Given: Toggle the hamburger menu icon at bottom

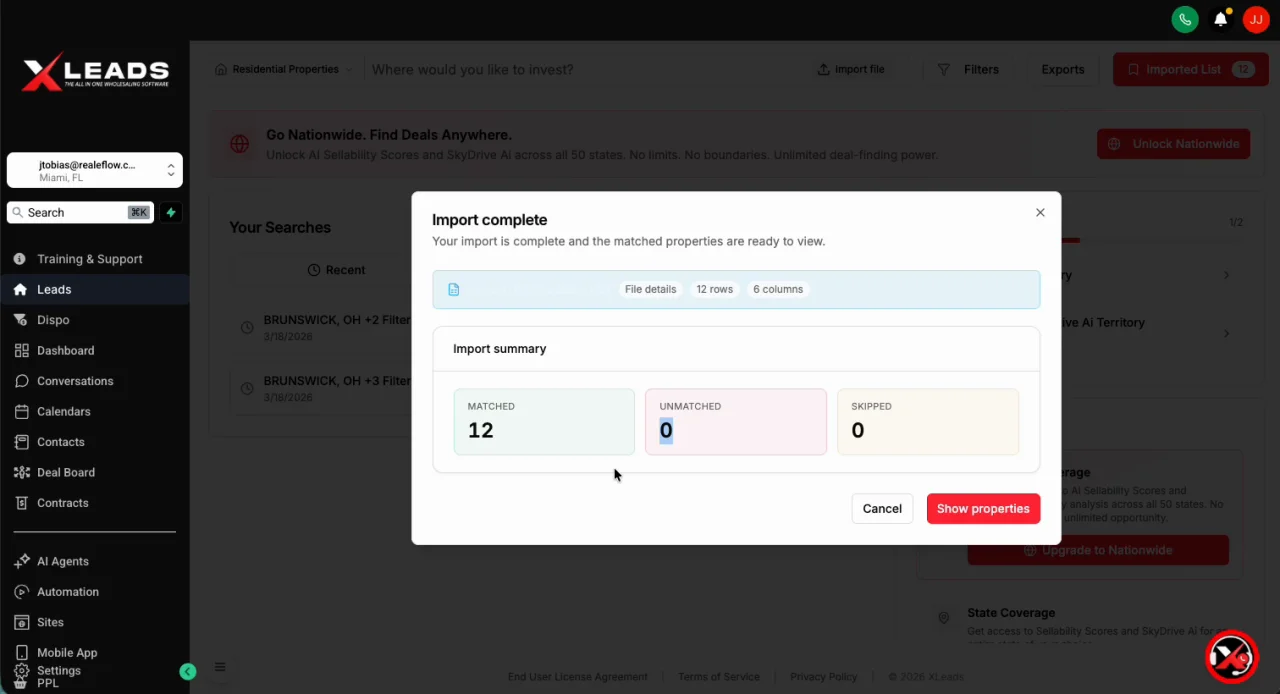Looking at the screenshot, I should pyautogui.click(x=220, y=667).
